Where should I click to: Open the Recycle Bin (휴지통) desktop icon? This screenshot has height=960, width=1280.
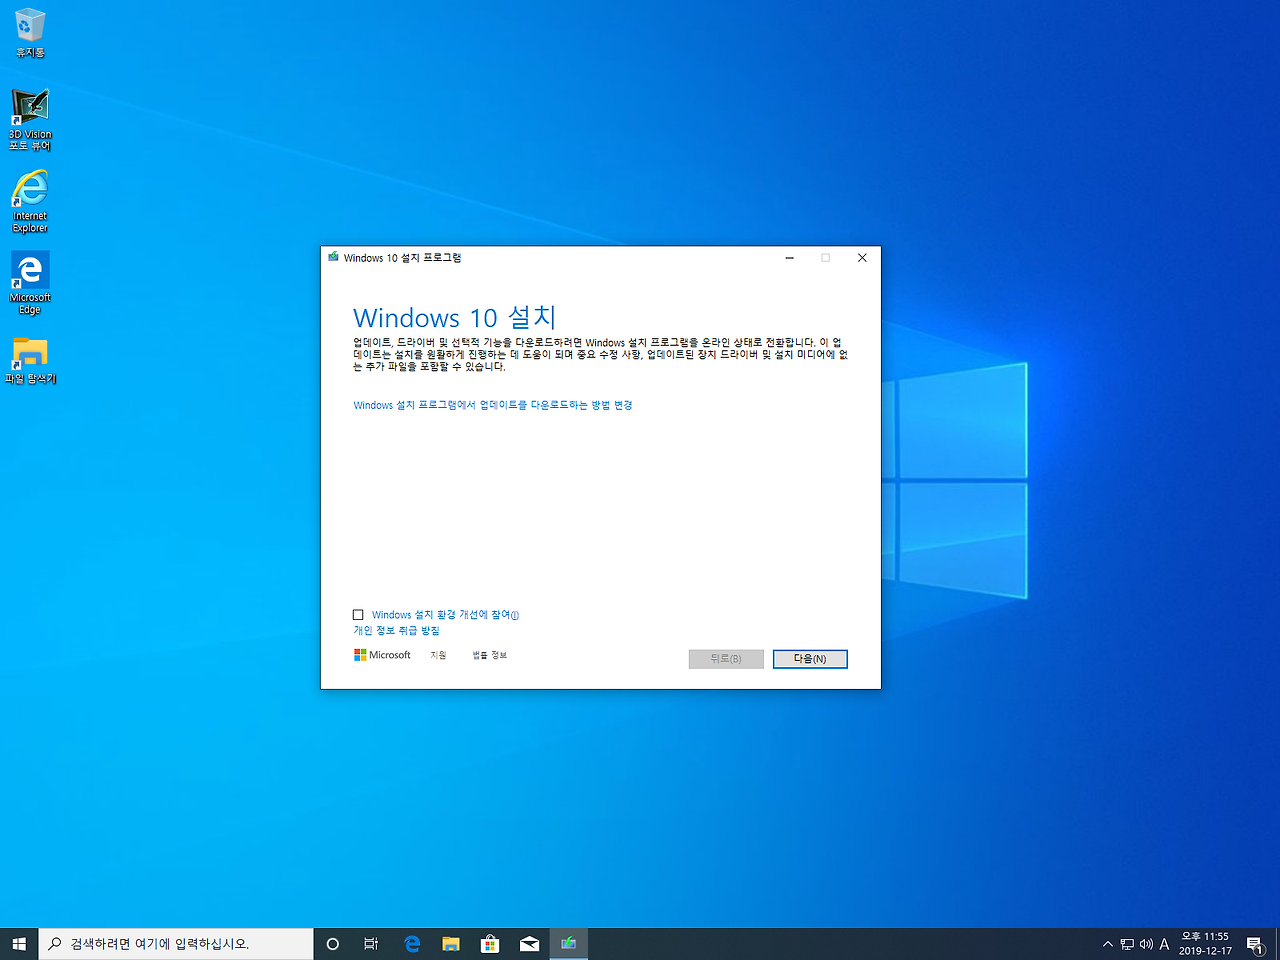(30, 32)
